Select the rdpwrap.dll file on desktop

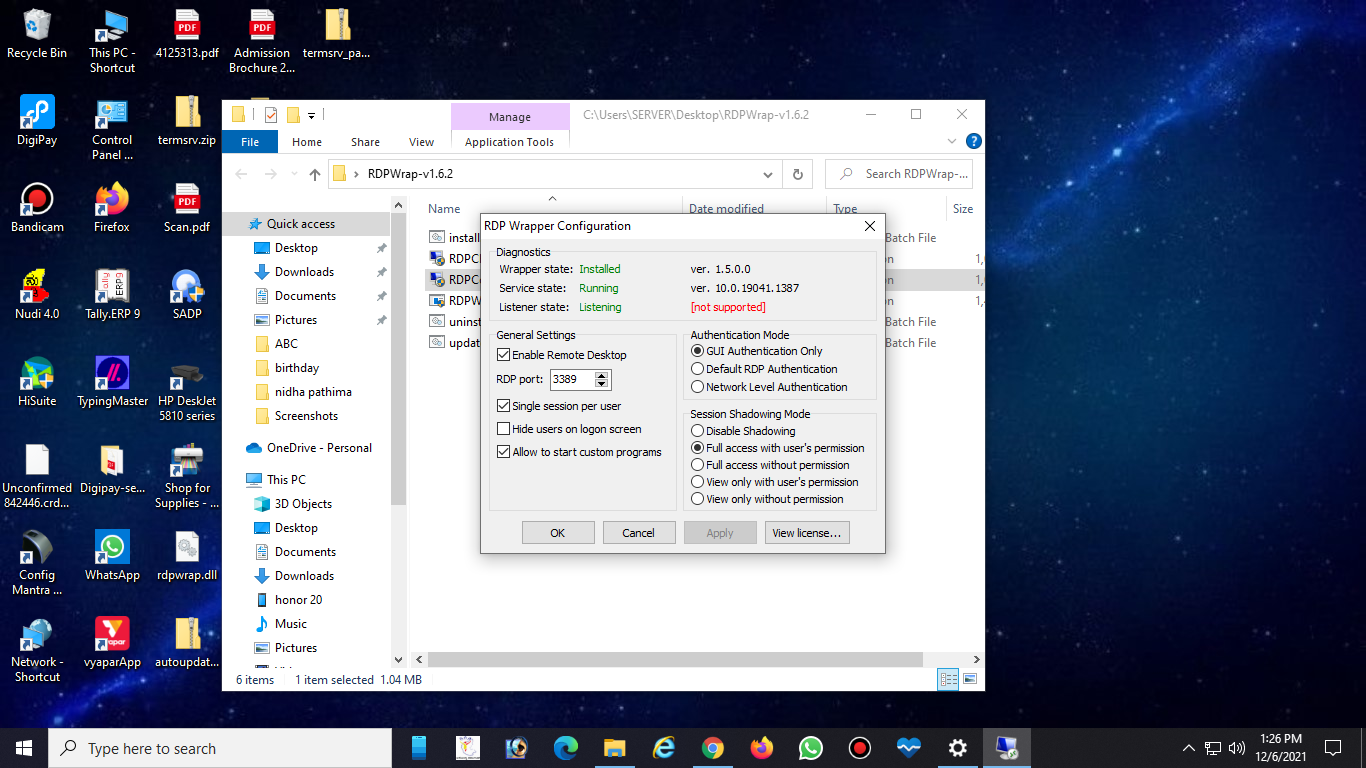187,555
